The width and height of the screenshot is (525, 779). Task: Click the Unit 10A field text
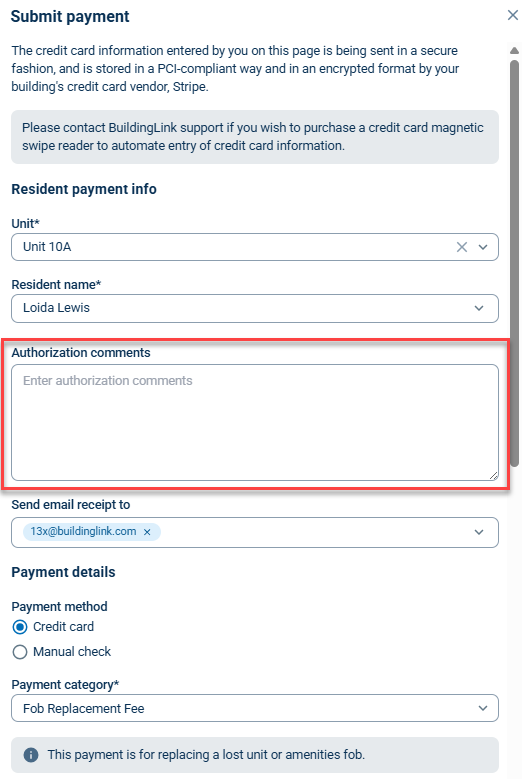point(47,247)
